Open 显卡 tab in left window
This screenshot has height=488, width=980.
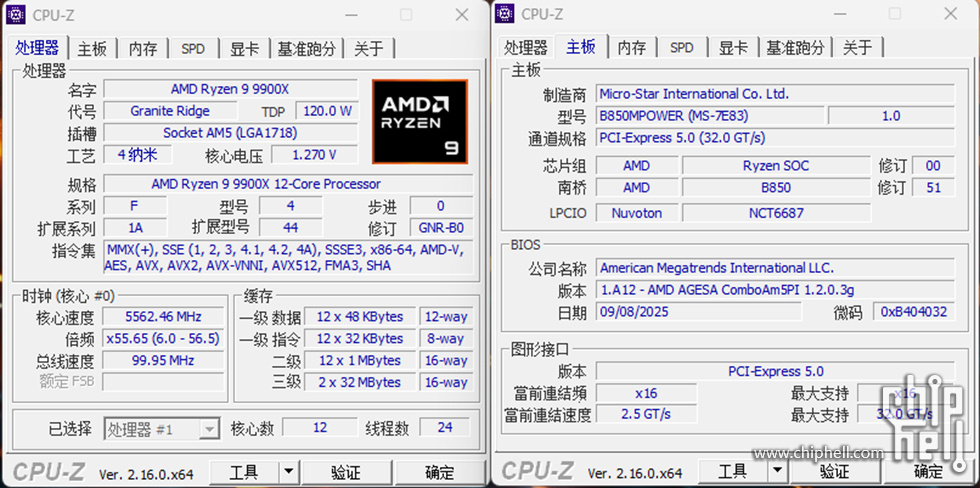[244, 48]
